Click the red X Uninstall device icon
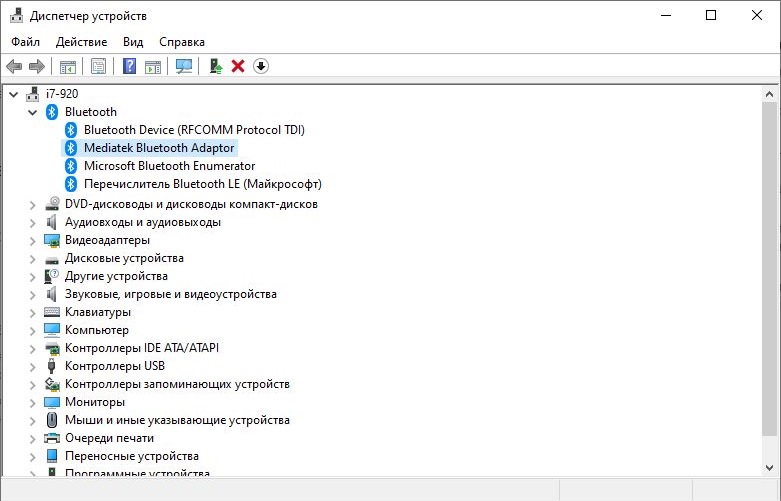Image resolution: width=781 pixels, height=501 pixels. coord(238,66)
